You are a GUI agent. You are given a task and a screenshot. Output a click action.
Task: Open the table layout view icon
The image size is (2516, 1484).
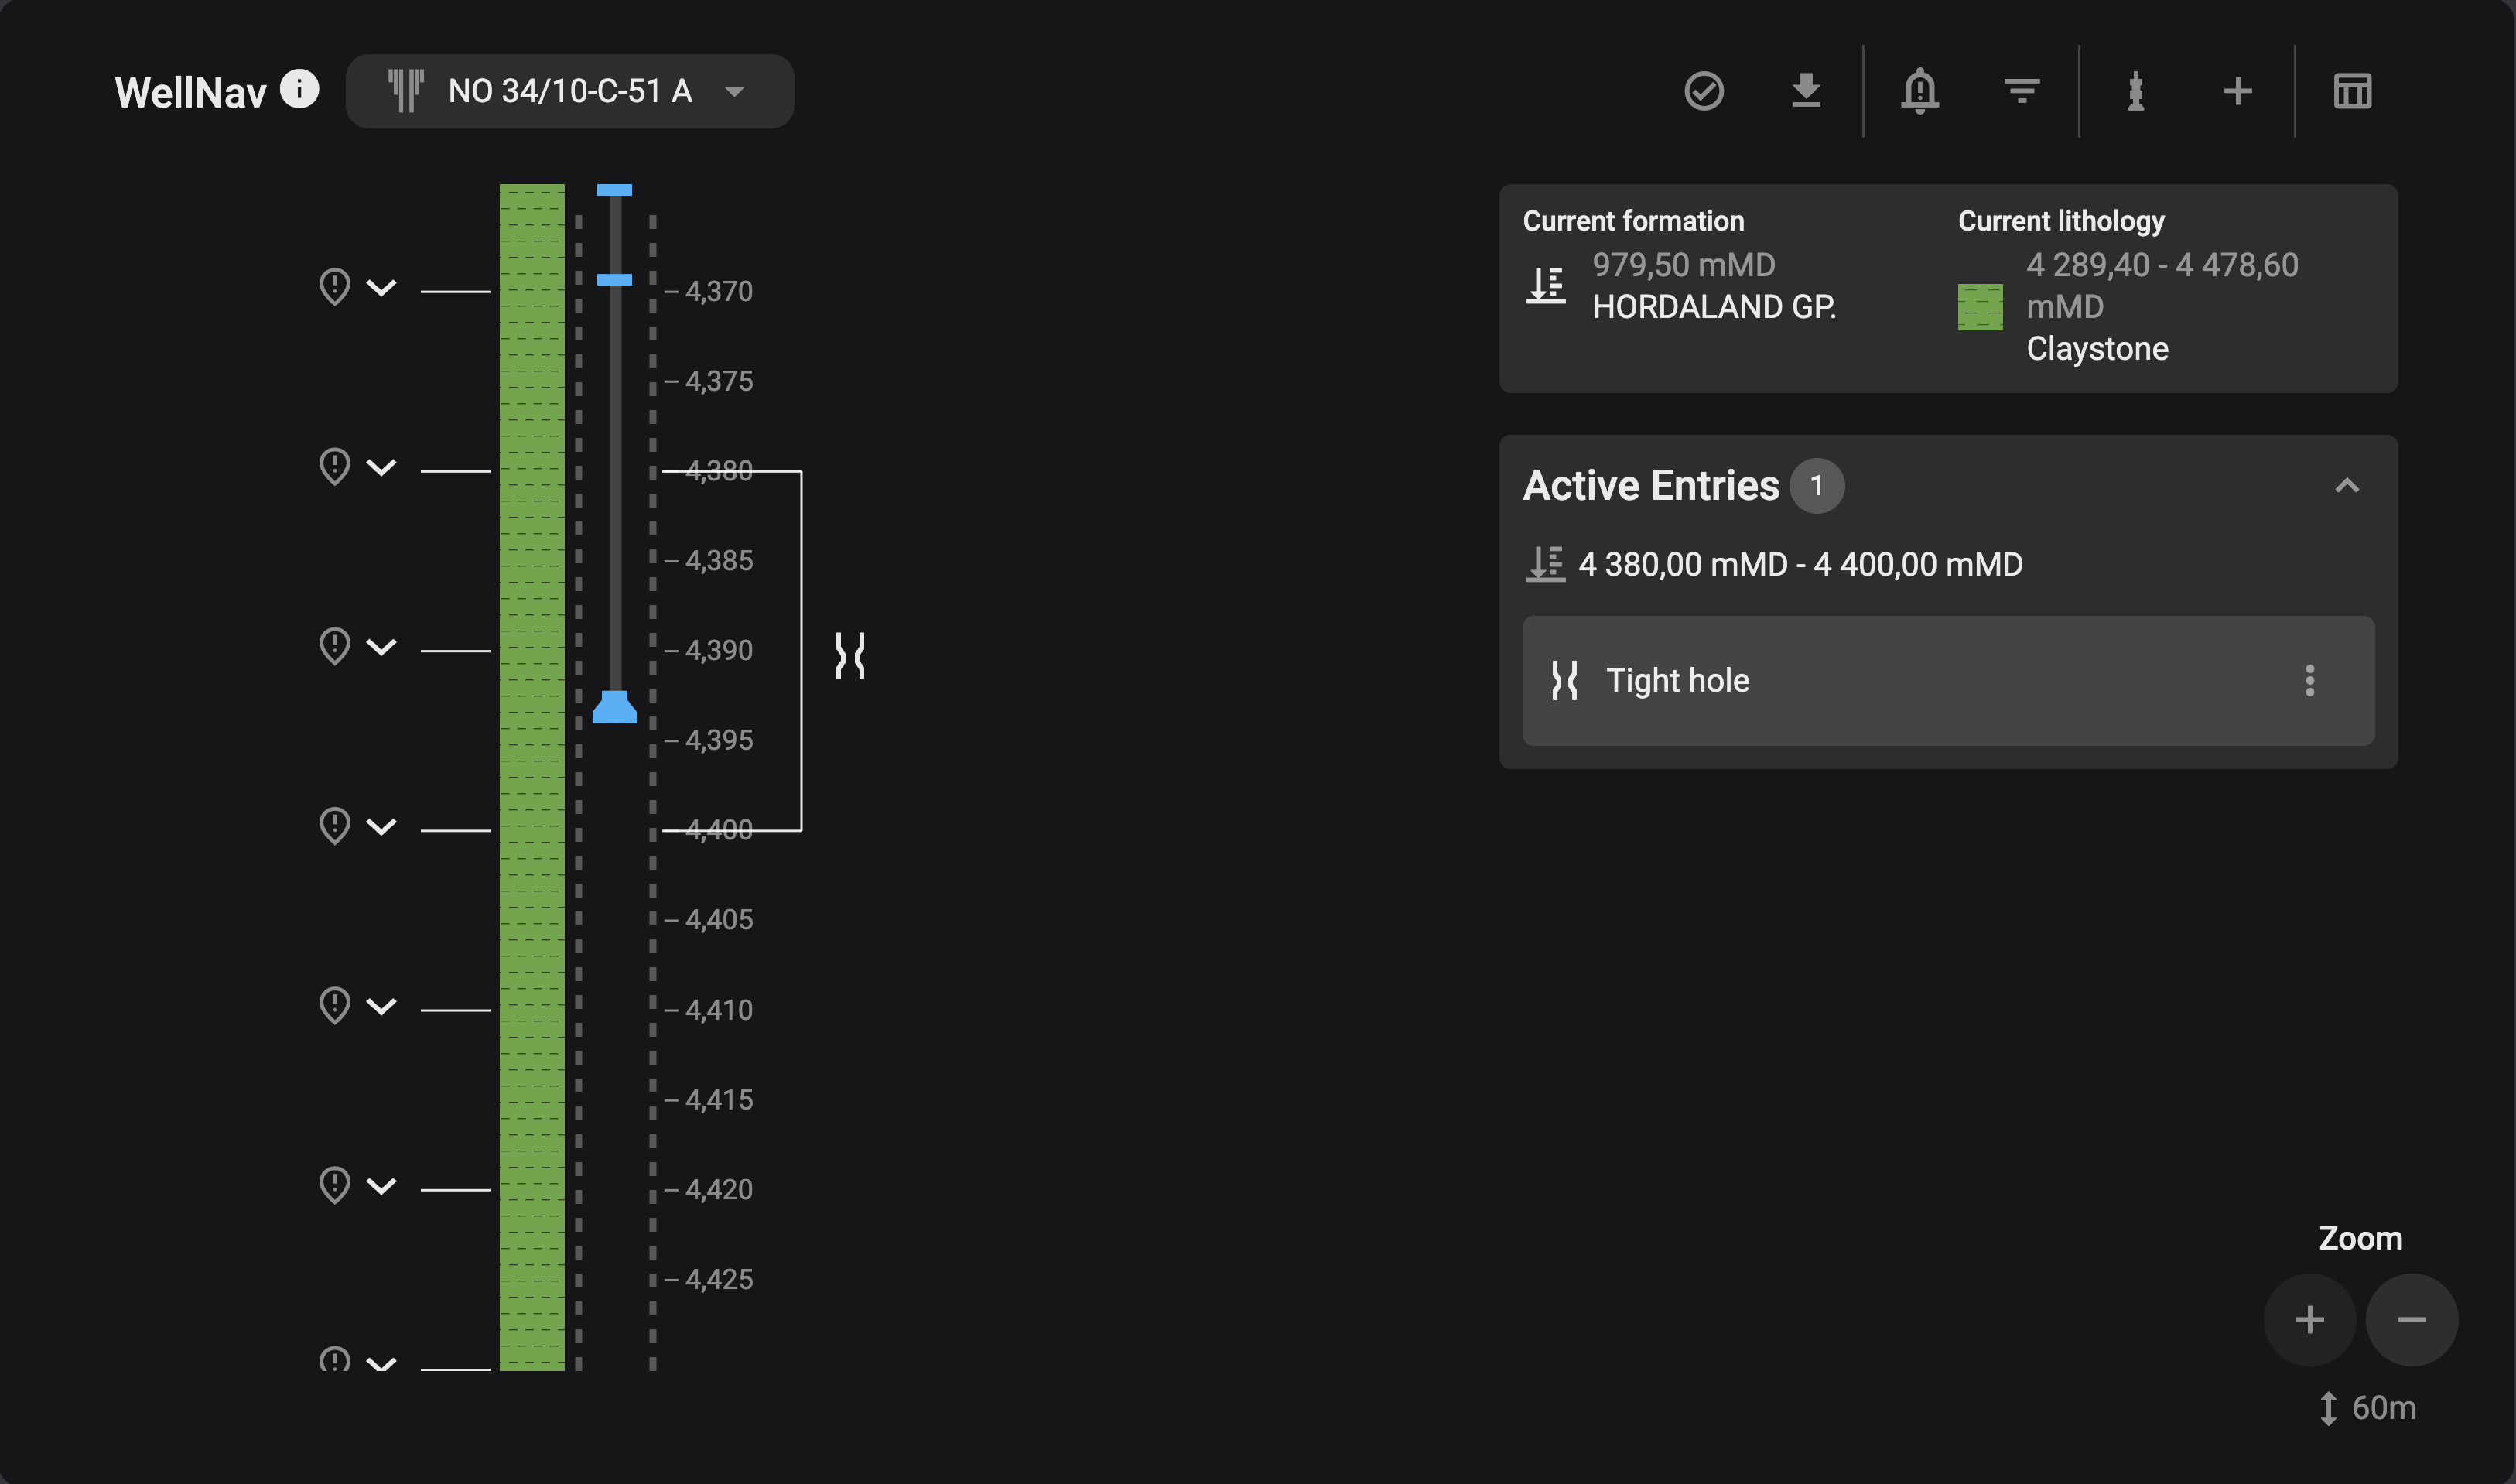2352,91
